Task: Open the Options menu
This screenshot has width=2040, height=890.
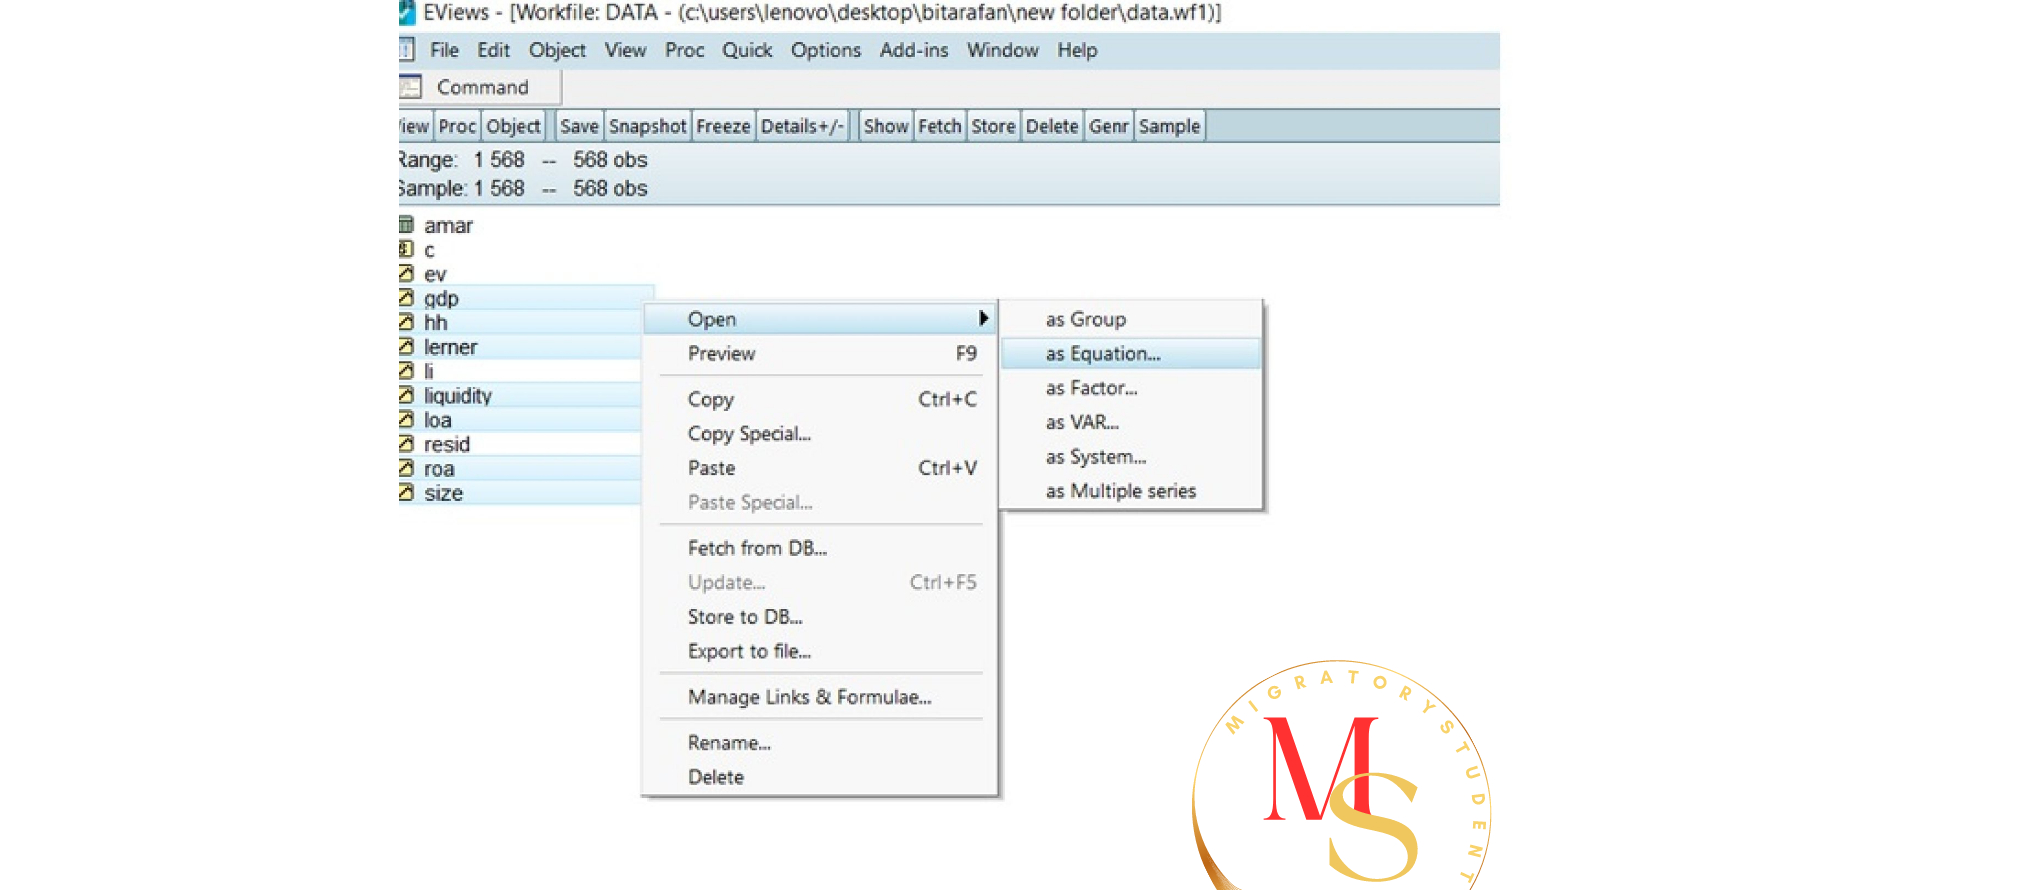Action: (825, 50)
